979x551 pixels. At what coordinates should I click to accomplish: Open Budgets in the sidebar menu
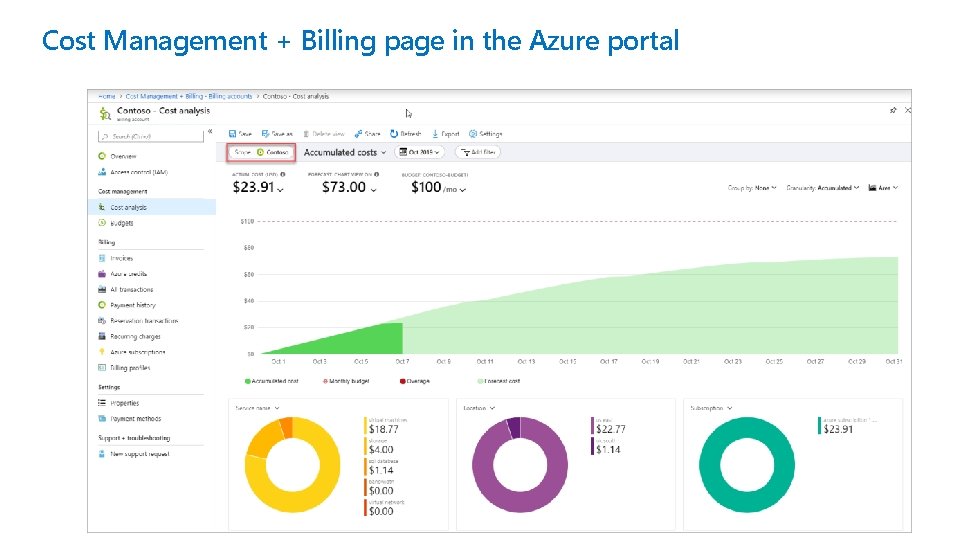(x=122, y=223)
